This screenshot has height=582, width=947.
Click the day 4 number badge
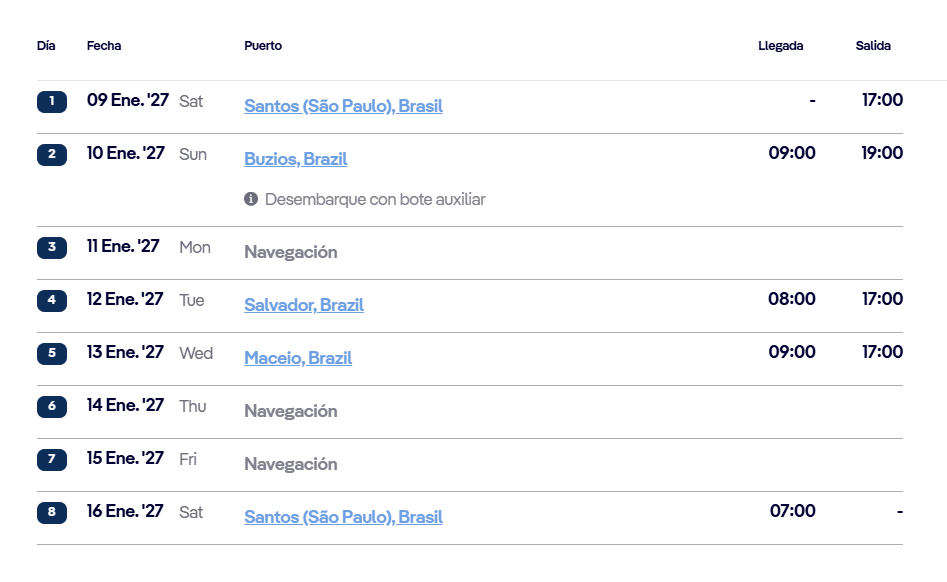[x=52, y=300]
